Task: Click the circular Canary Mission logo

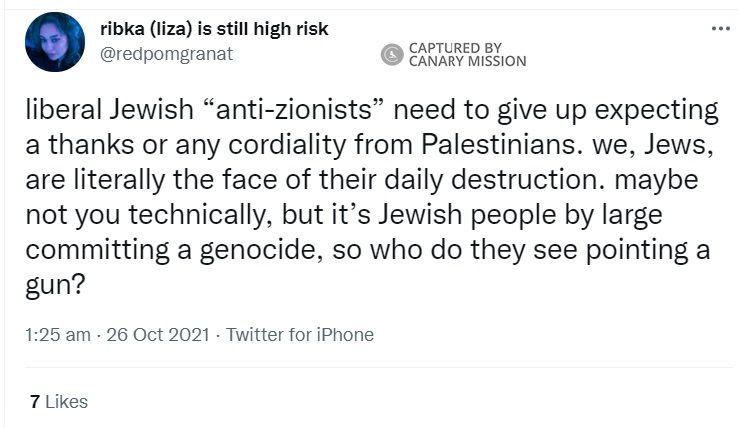Action: point(390,55)
